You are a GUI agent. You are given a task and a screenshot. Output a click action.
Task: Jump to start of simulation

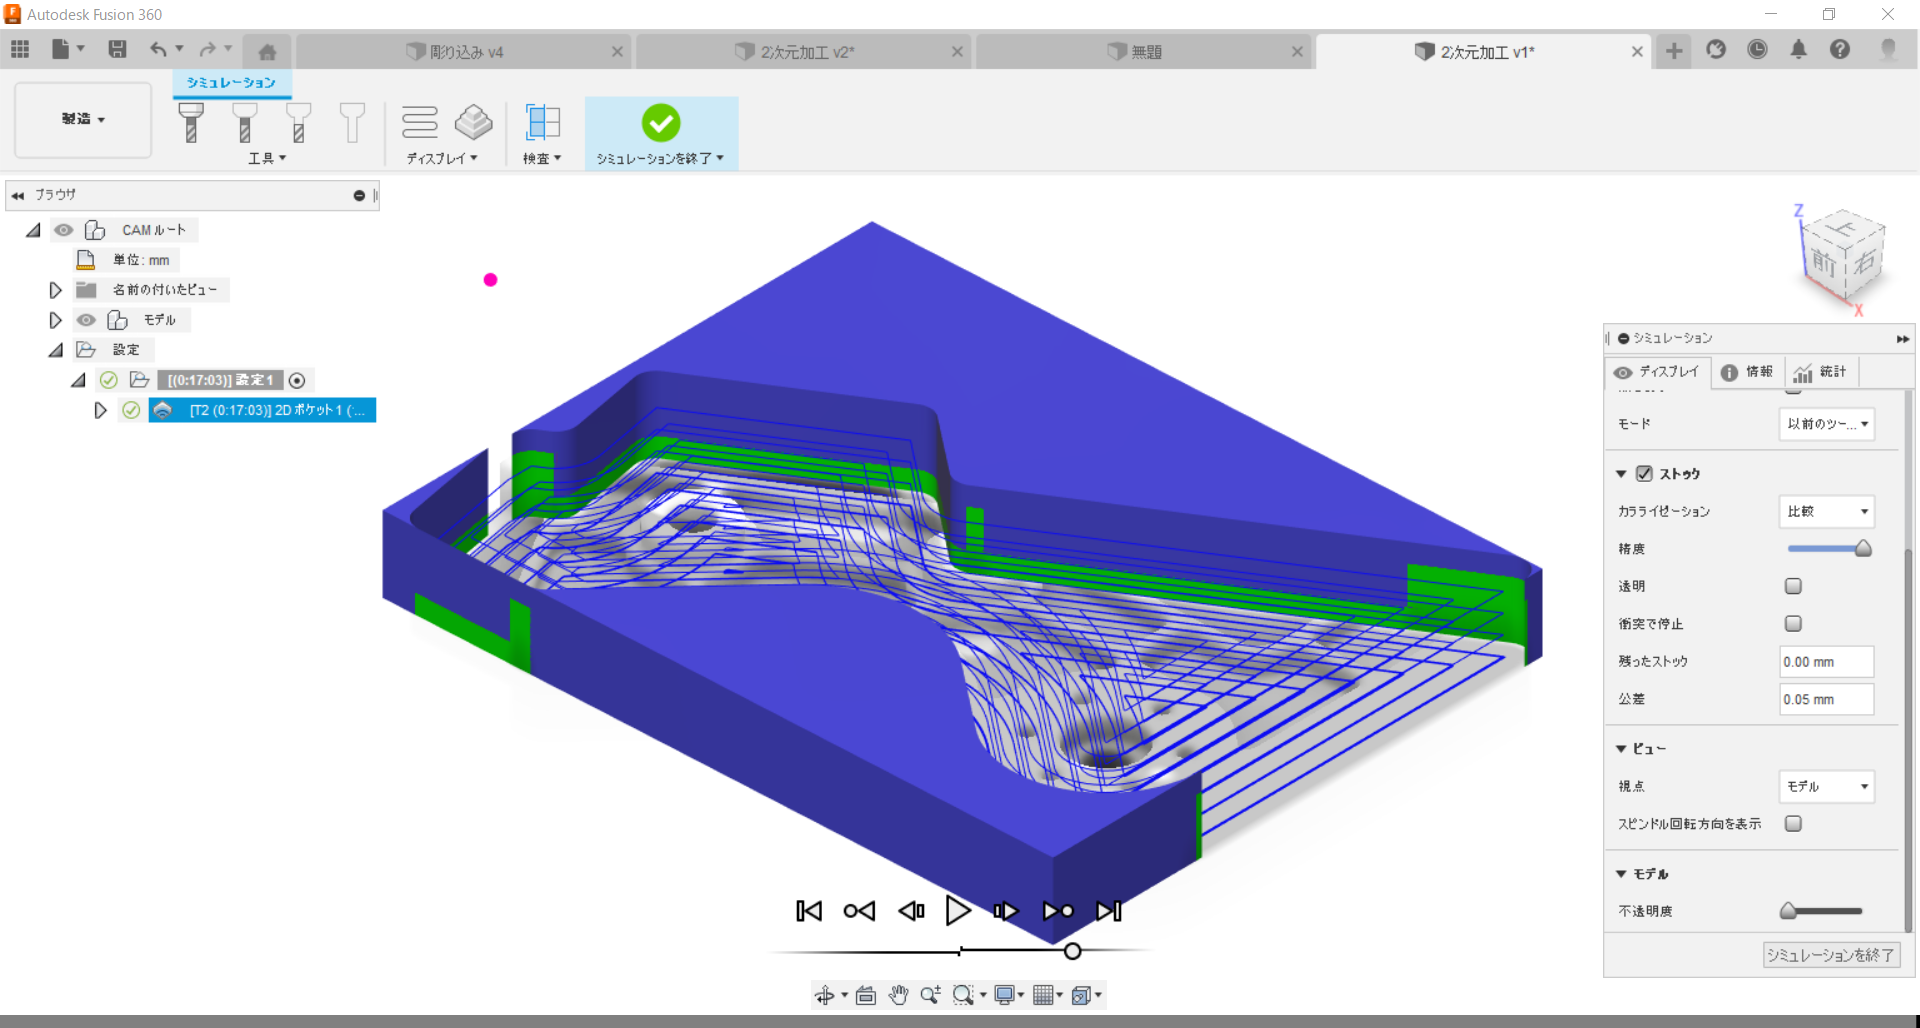coord(808,911)
